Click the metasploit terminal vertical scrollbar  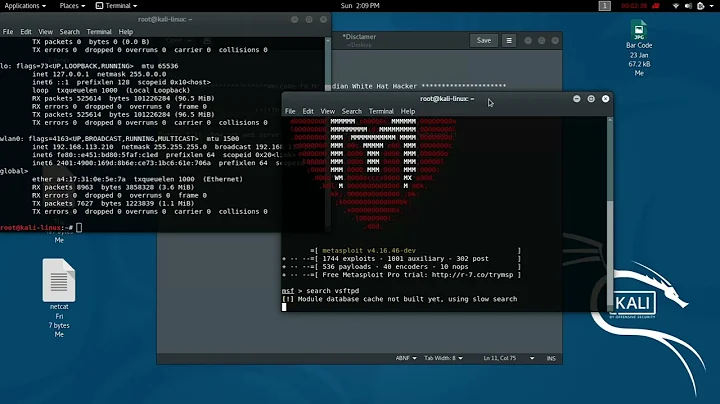click(x=610, y=213)
